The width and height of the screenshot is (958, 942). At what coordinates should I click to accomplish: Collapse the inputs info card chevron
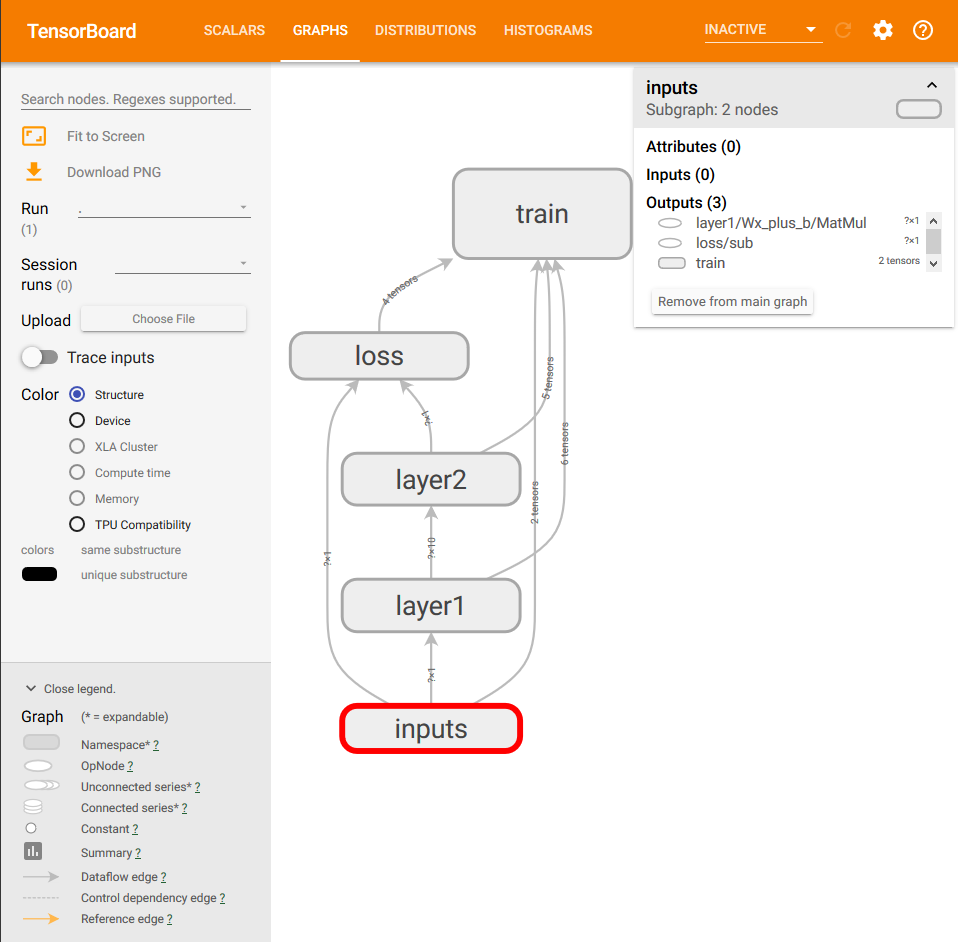(932, 85)
